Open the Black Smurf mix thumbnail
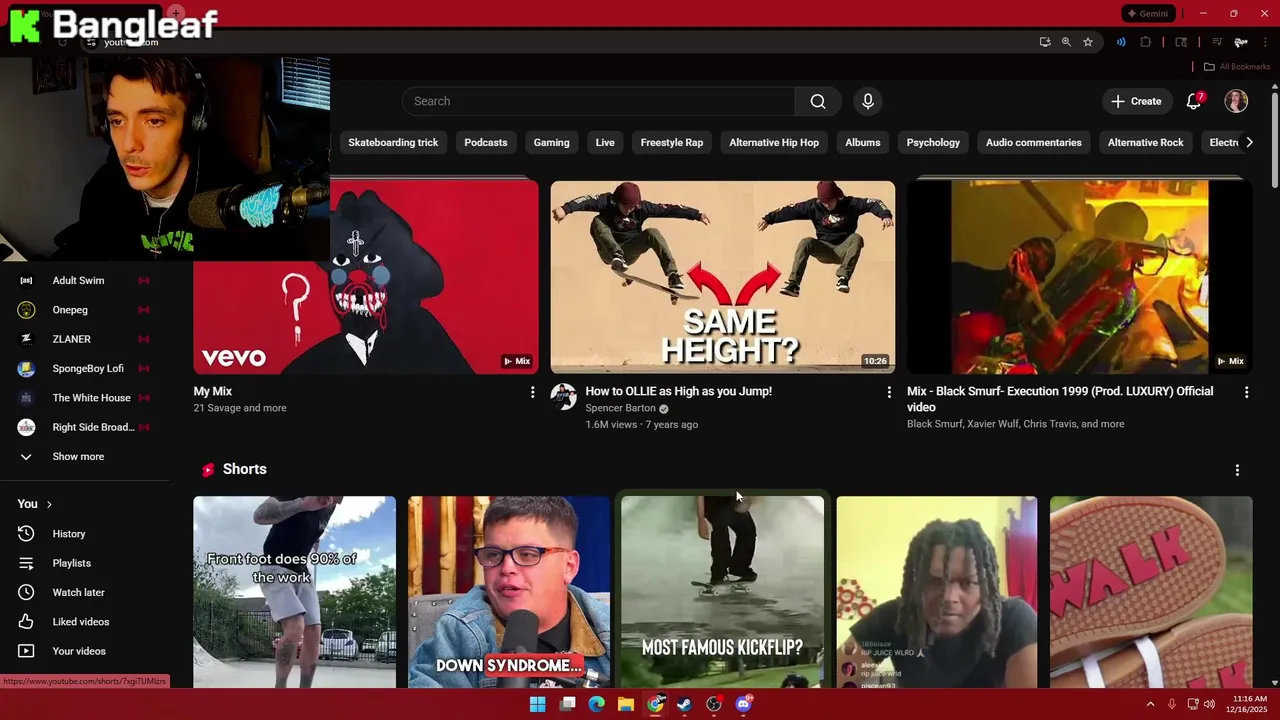Image resolution: width=1280 pixels, height=720 pixels. click(1080, 277)
